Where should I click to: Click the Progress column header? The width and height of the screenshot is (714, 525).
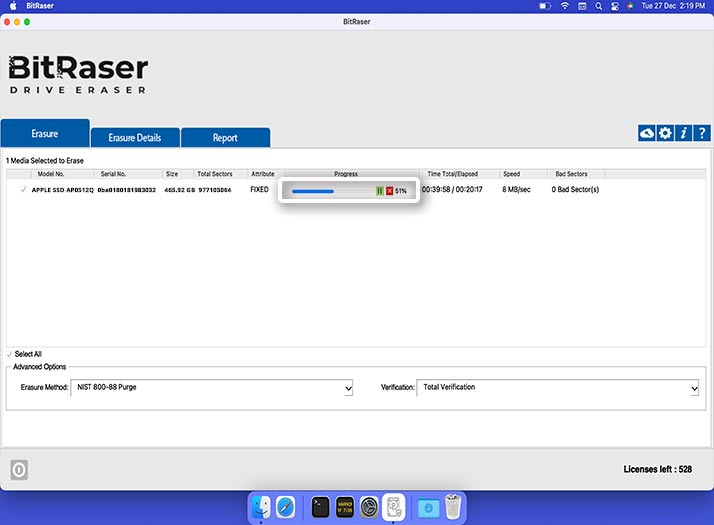(x=346, y=174)
